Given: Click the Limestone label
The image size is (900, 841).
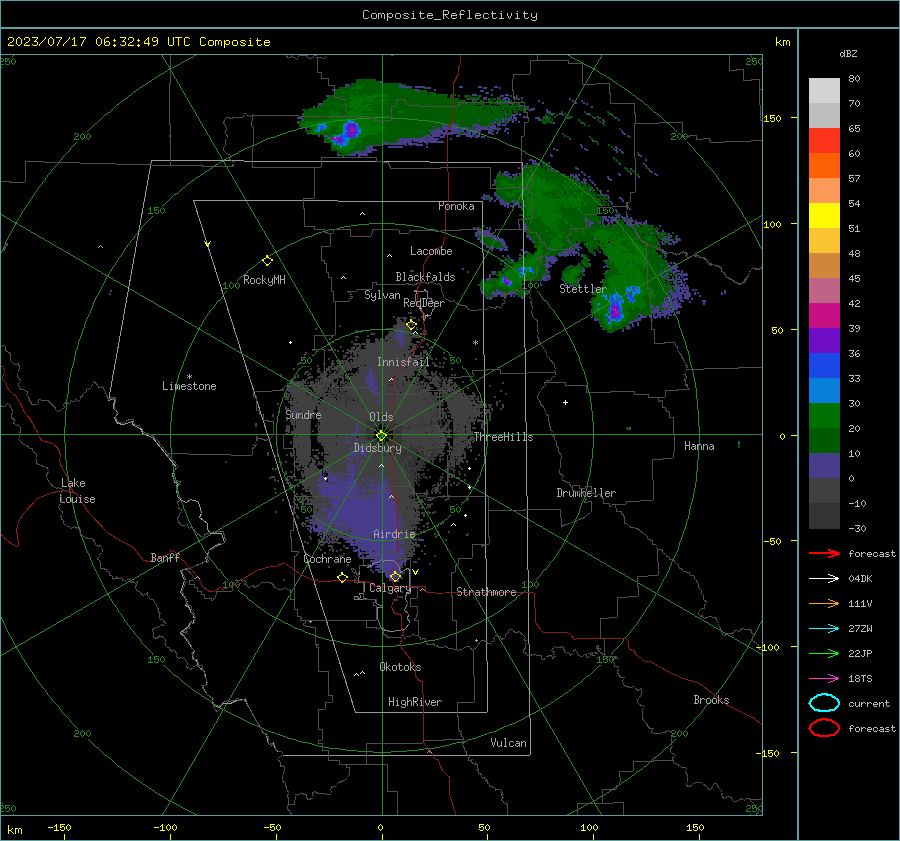Looking at the screenshot, I should pos(189,386).
